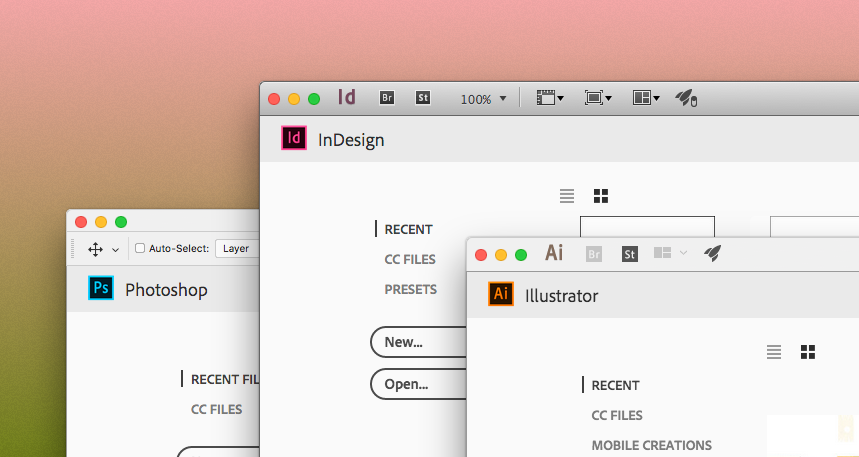
Task: Open the InDesign zoom level dropdown showing 100%
Action: [483, 99]
